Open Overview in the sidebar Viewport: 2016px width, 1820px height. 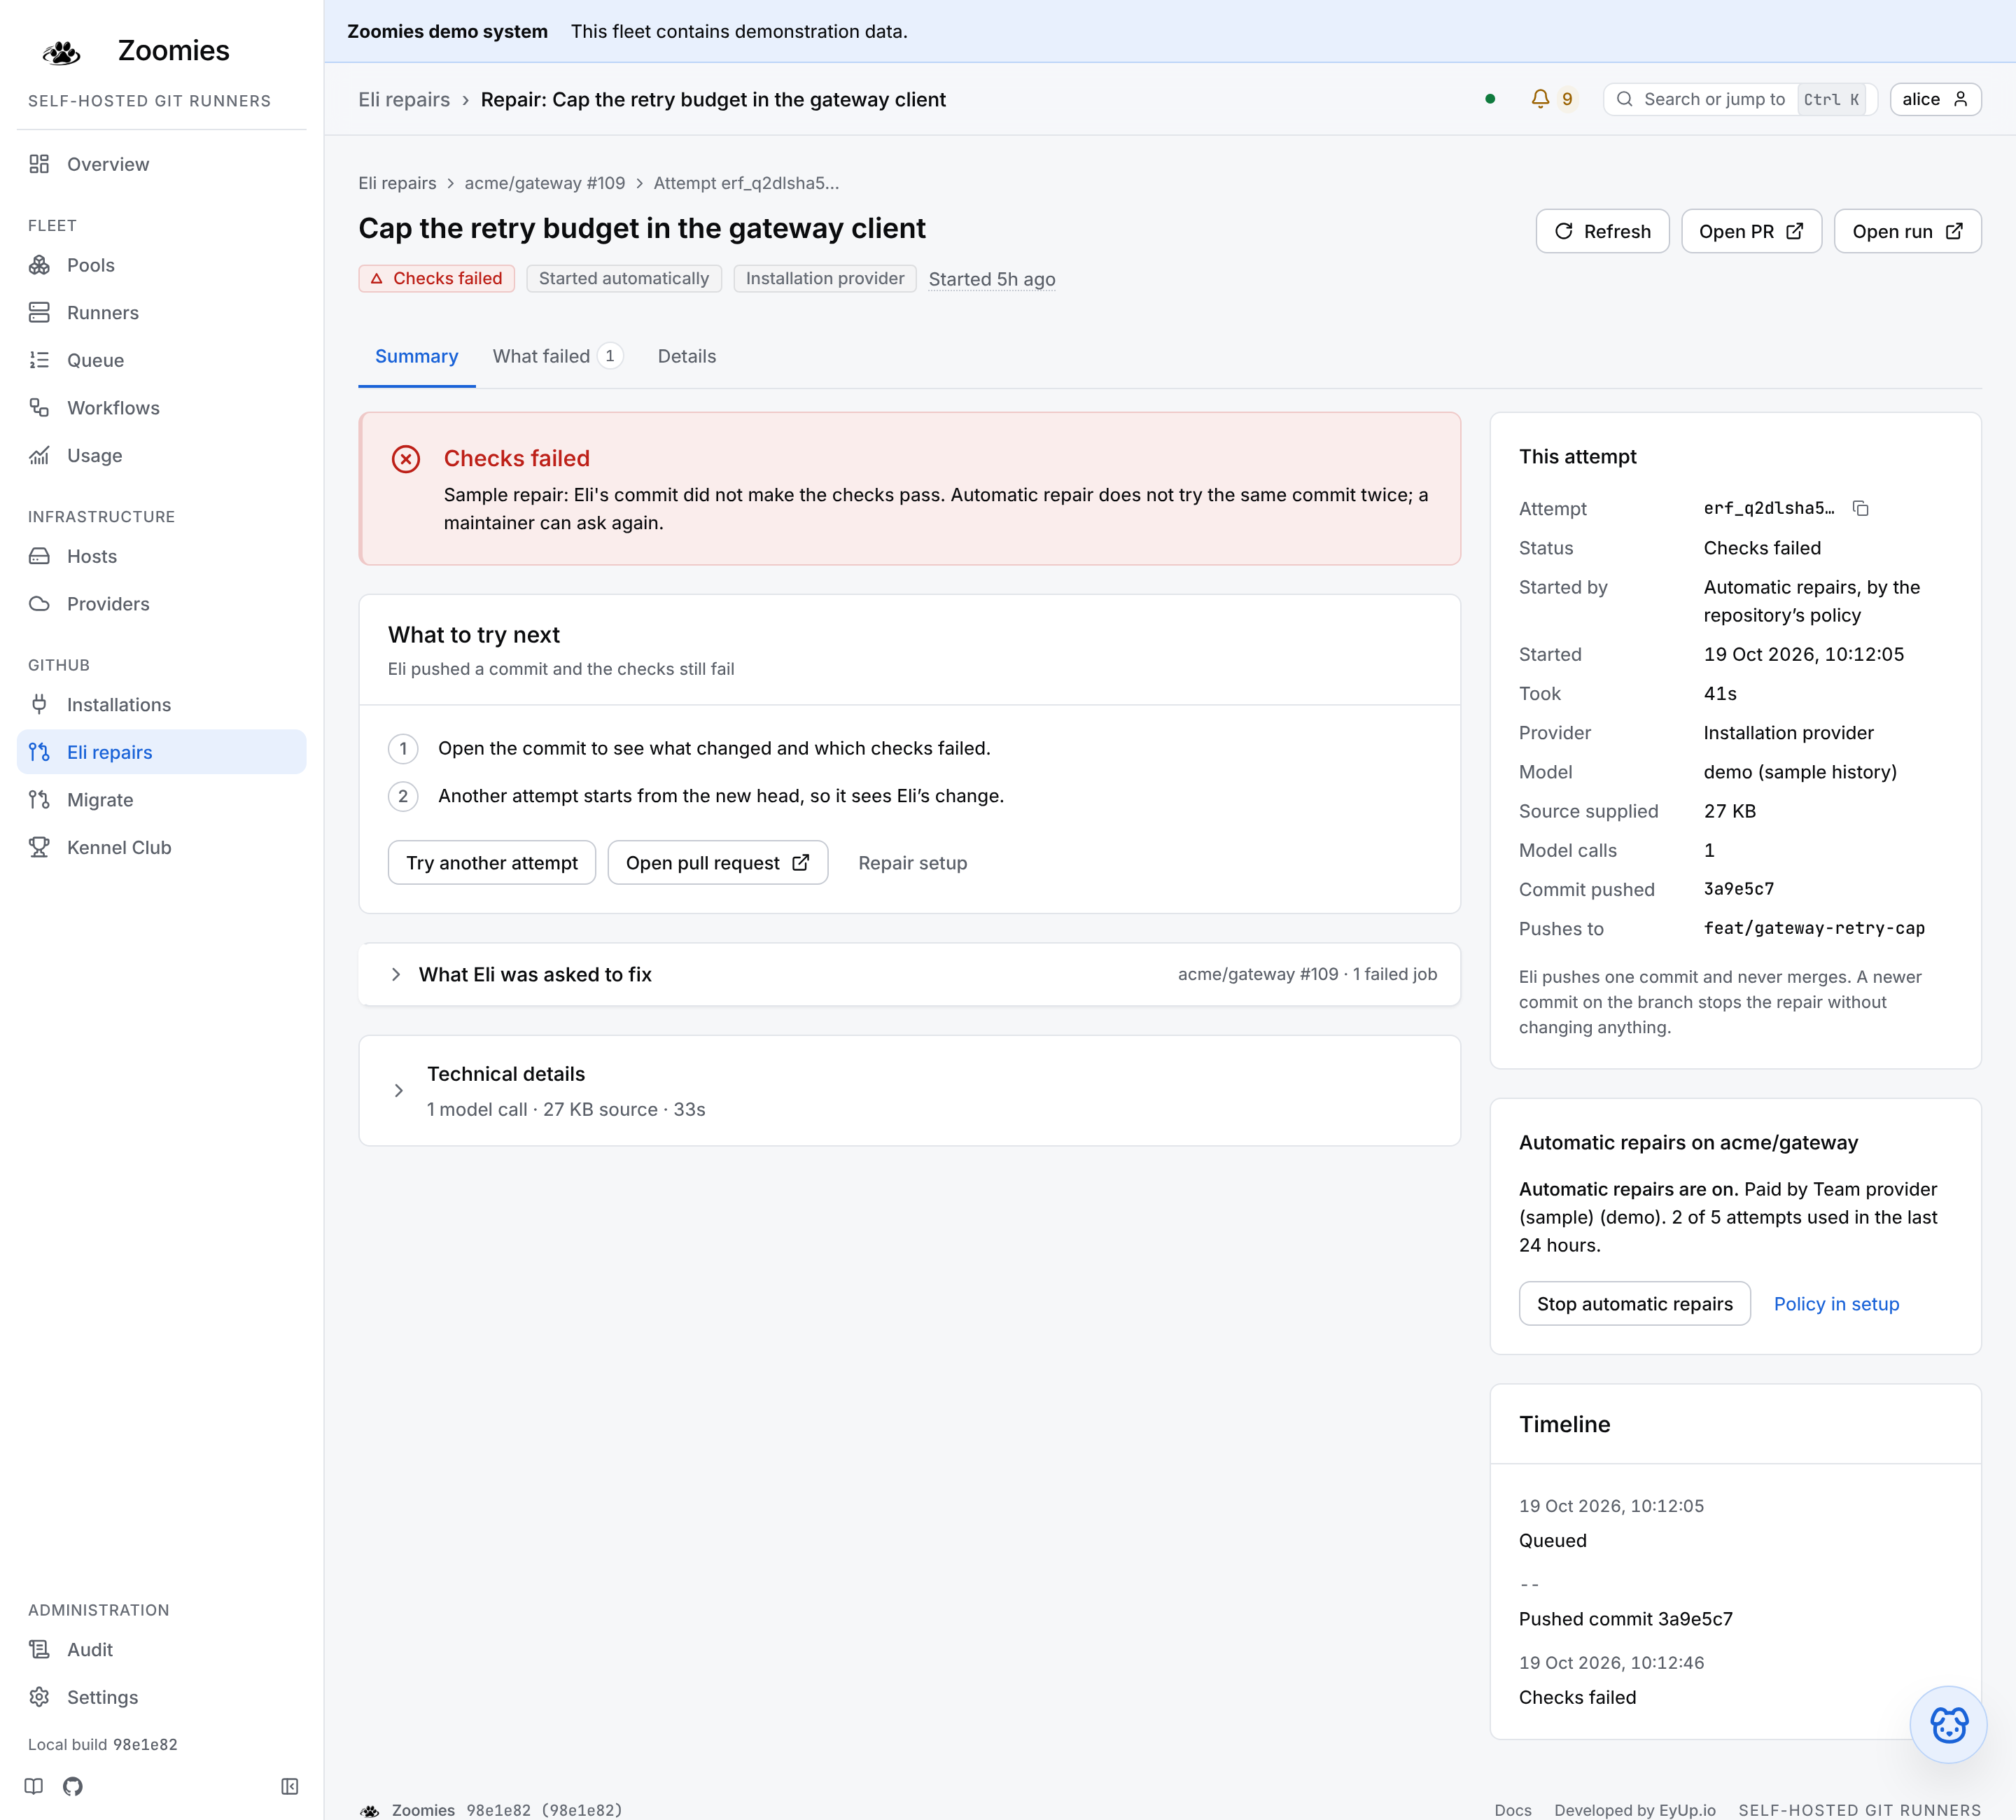coord(161,164)
